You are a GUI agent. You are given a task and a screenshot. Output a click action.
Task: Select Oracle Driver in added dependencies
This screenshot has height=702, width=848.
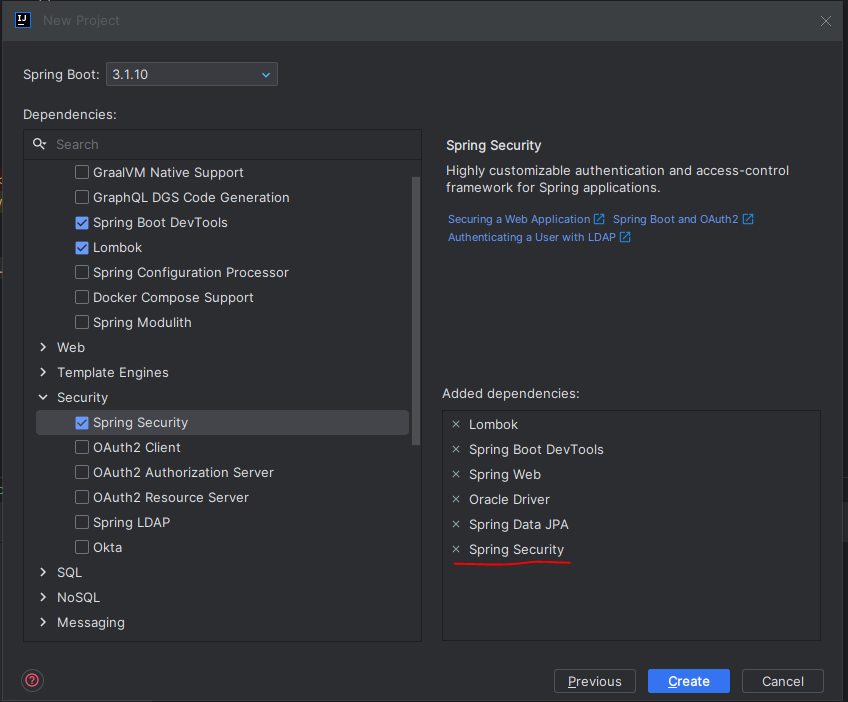[x=509, y=499]
